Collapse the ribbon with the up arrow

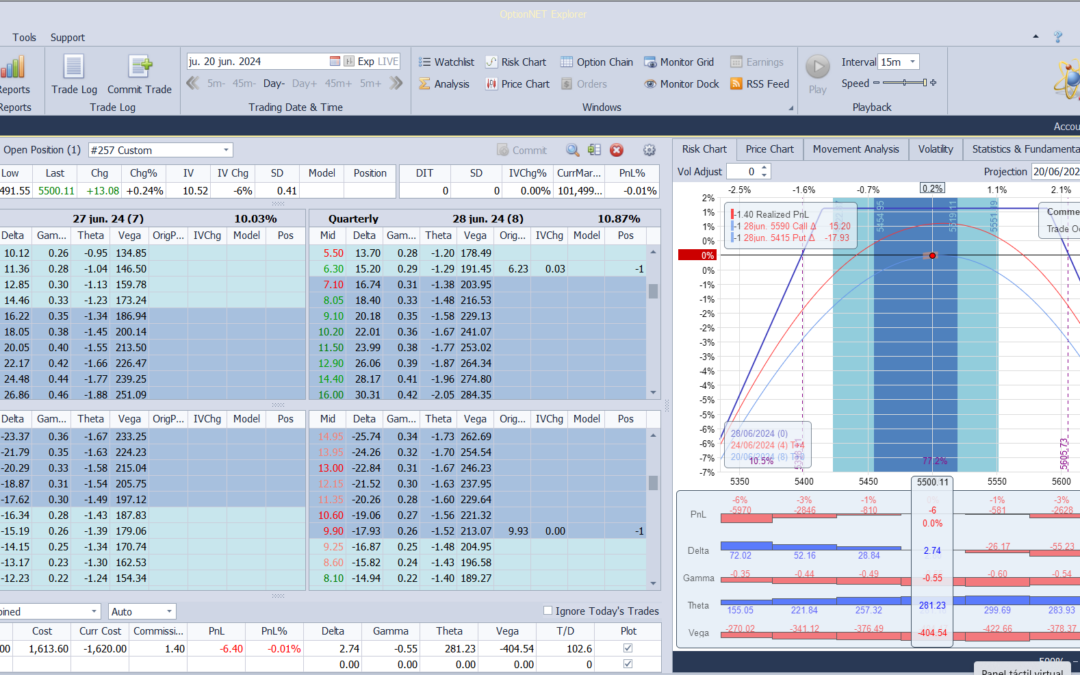click(1037, 37)
